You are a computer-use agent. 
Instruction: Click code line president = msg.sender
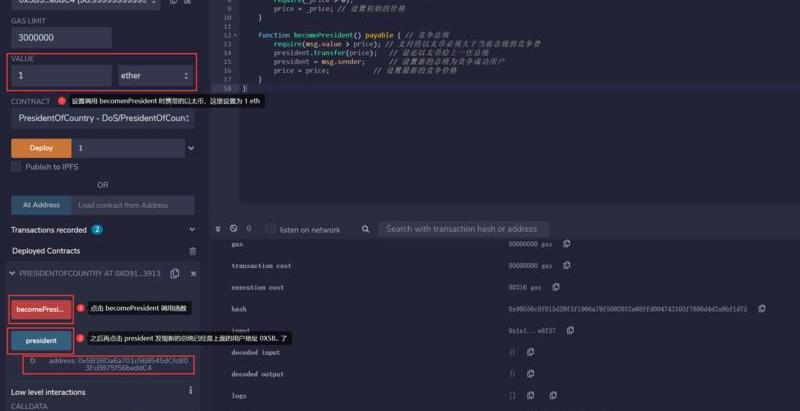(319, 62)
